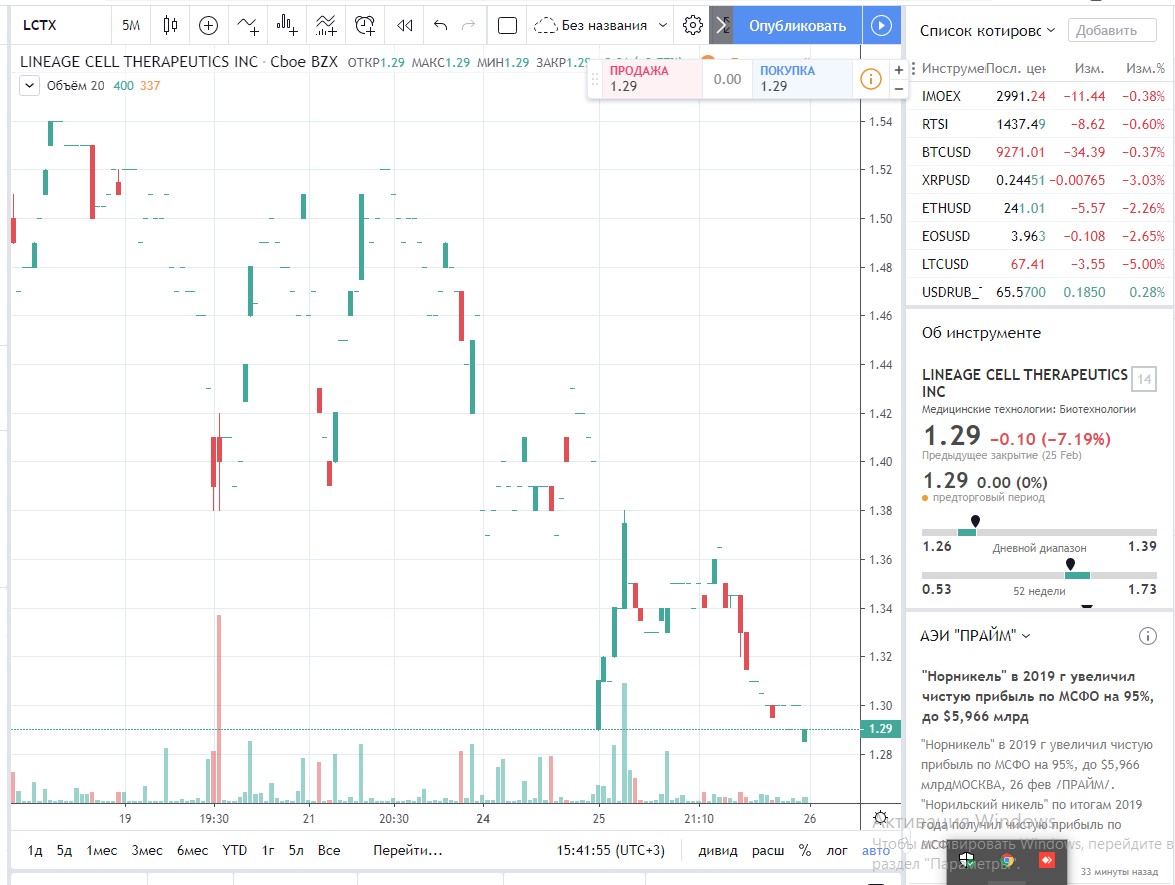Screen dimensions: 1175x885
Task: Open the candlestick chart type selector
Action: point(170,25)
